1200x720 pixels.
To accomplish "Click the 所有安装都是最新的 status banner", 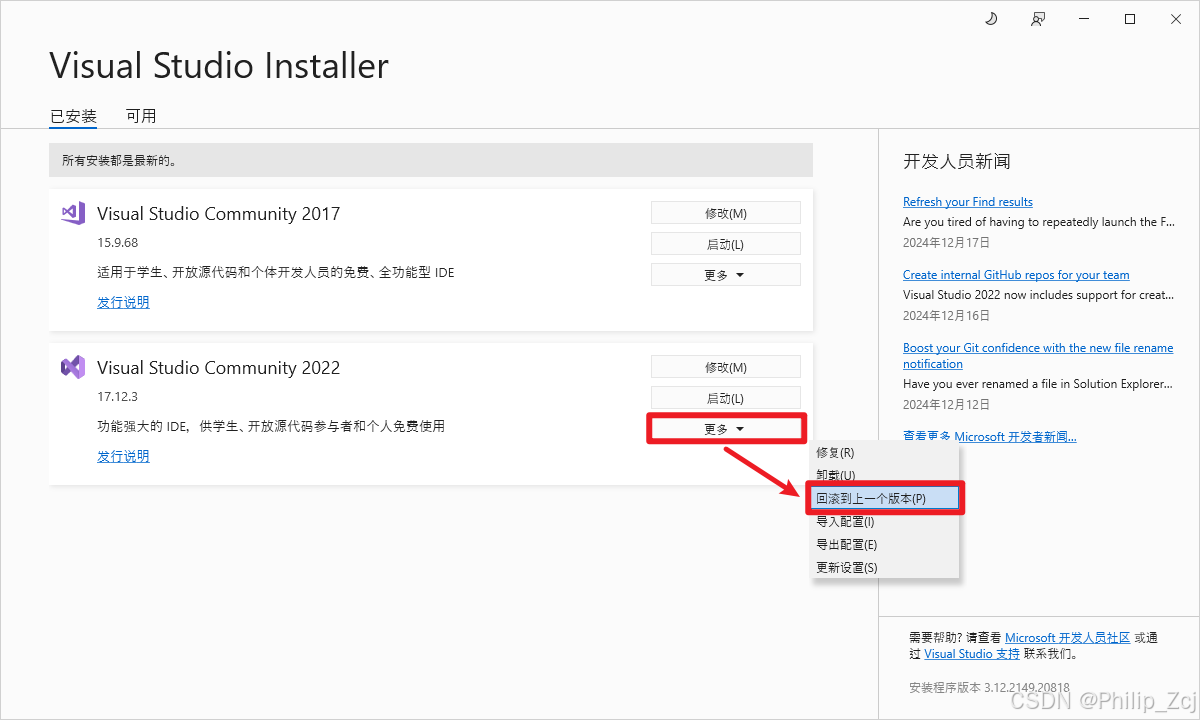I will point(431,160).
